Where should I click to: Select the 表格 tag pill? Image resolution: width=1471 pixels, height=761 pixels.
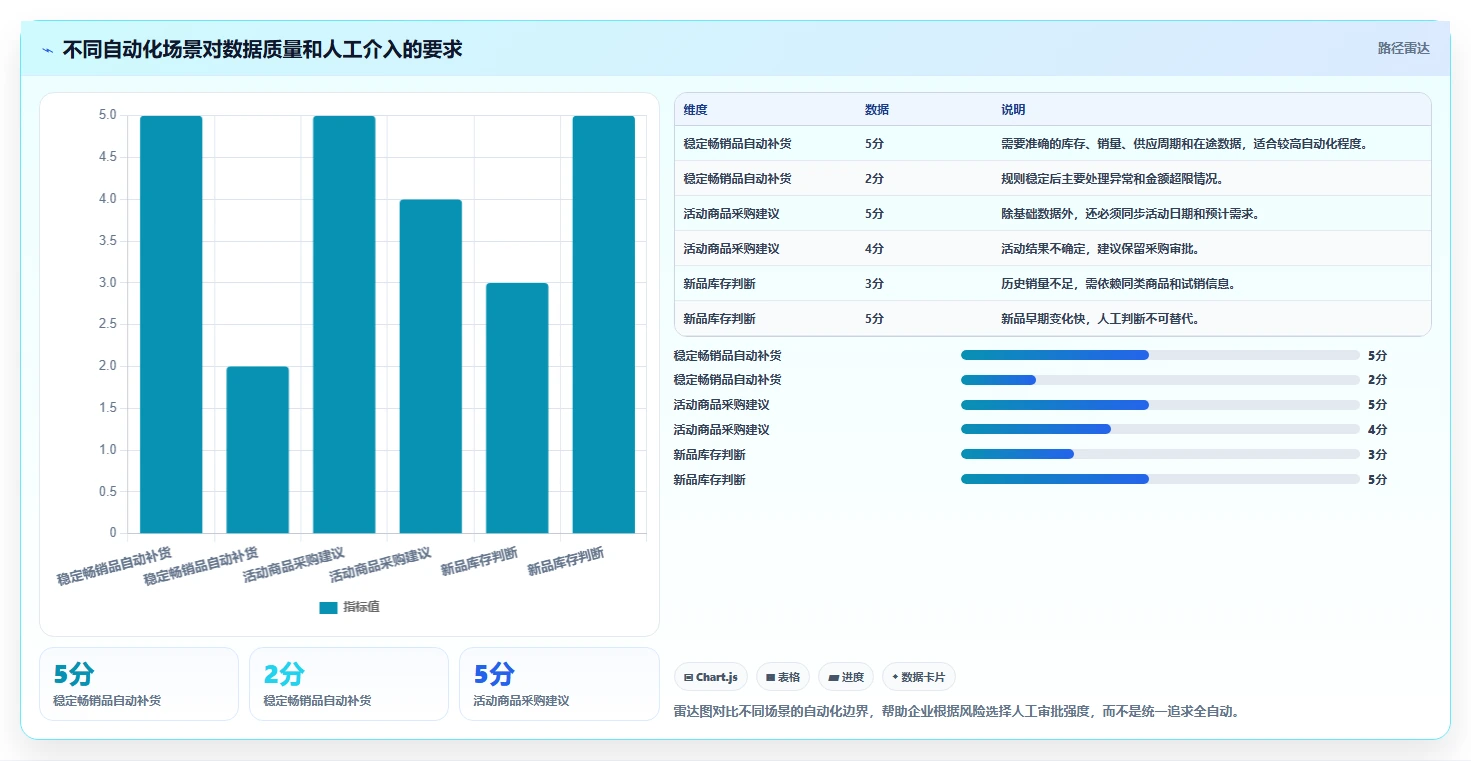click(x=783, y=677)
